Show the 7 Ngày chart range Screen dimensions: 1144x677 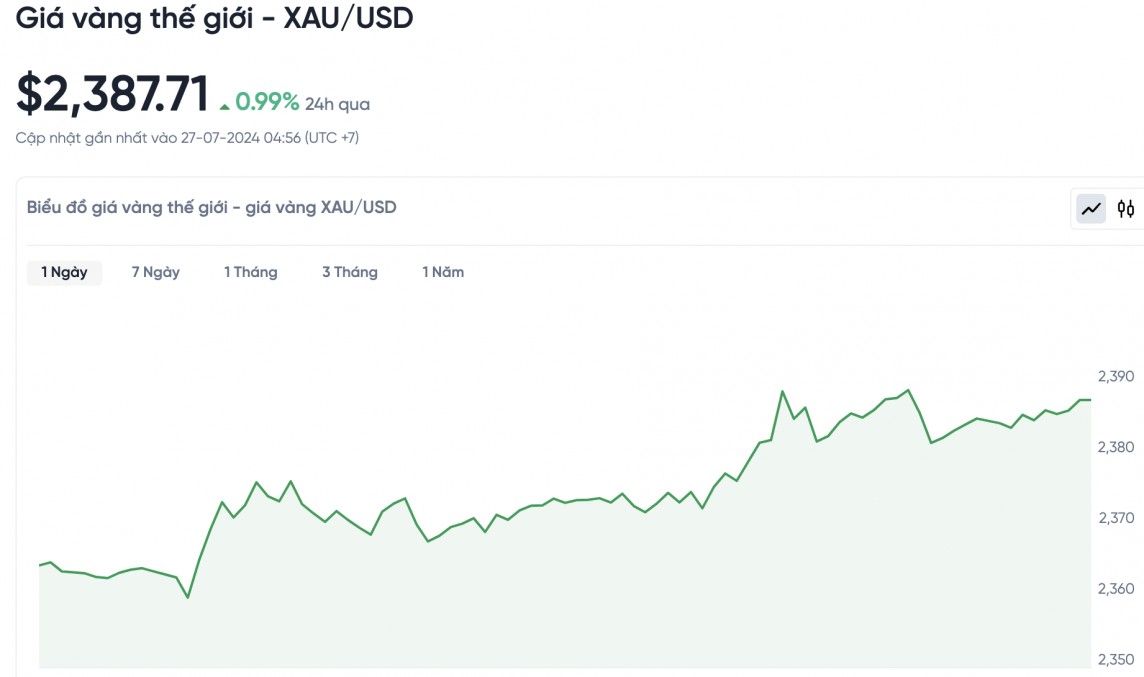tap(155, 272)
